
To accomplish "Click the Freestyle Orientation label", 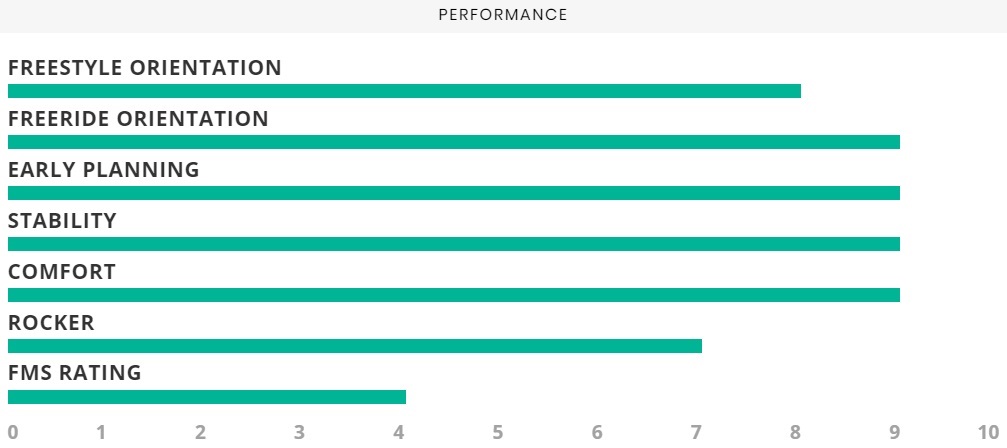I will pyautogui.click(x=144, y=67).
